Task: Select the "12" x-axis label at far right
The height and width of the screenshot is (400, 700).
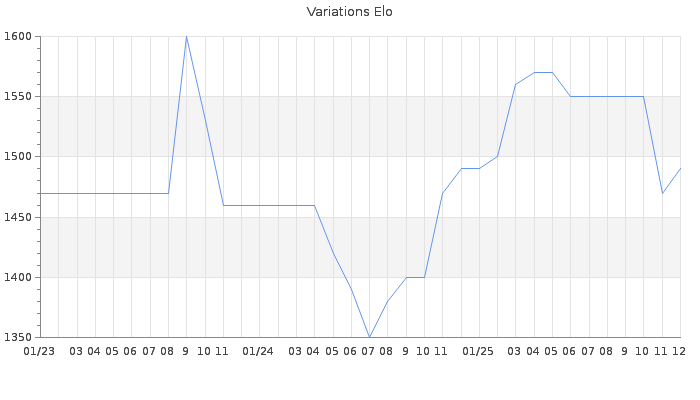Action: point(679,351)
